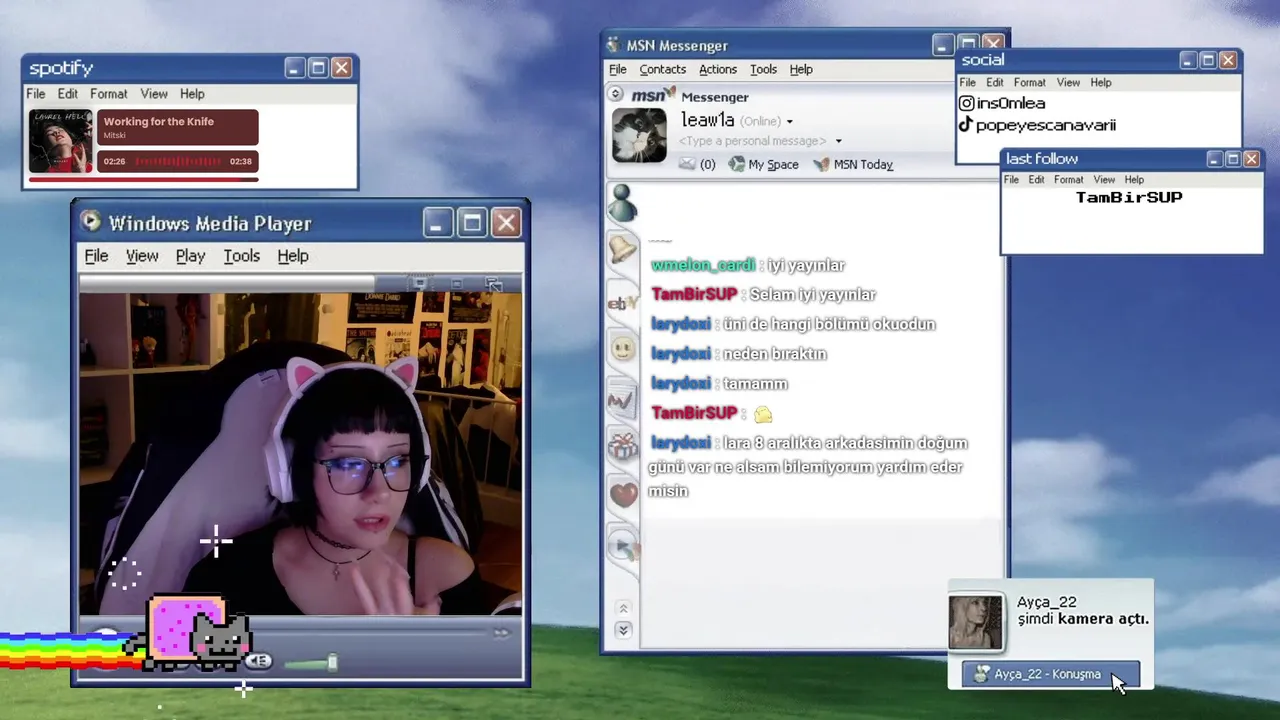
Task: Click the 'şimdi kamera açtı' notification text
Action: click(1083, 619)
